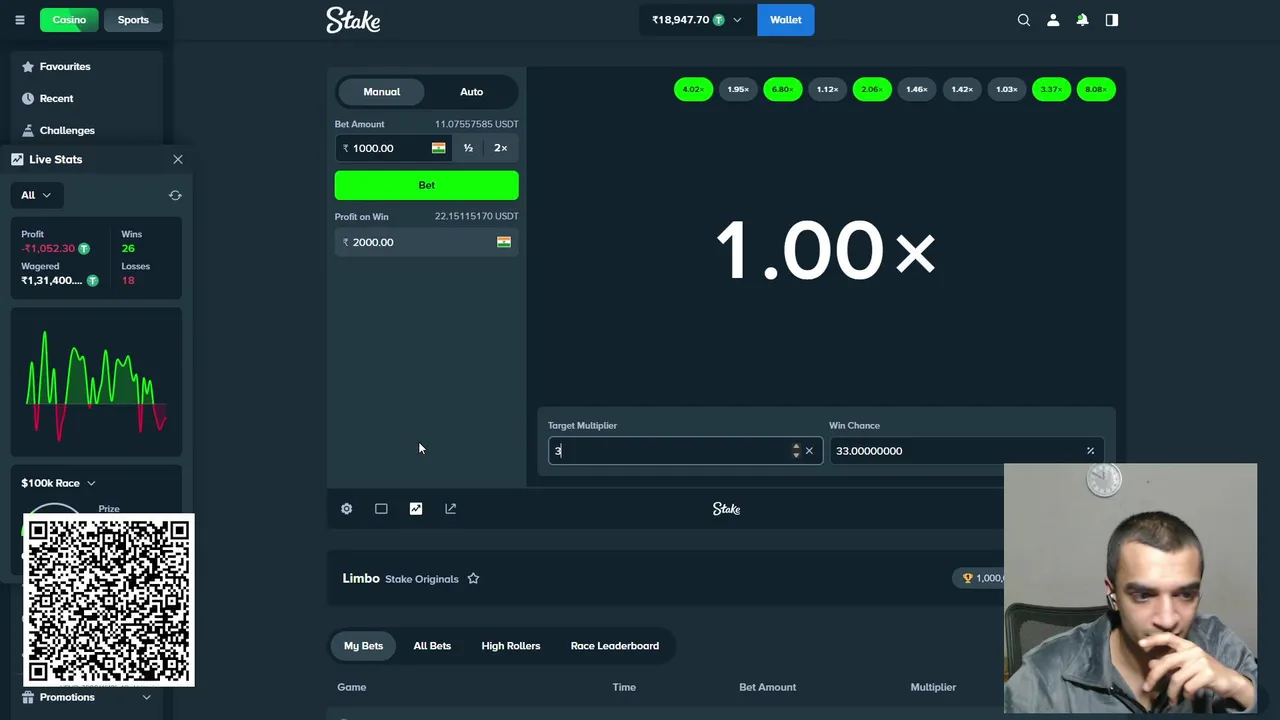Switch to Auto betting mode
1280x720 pixels.
click(471, 92)
